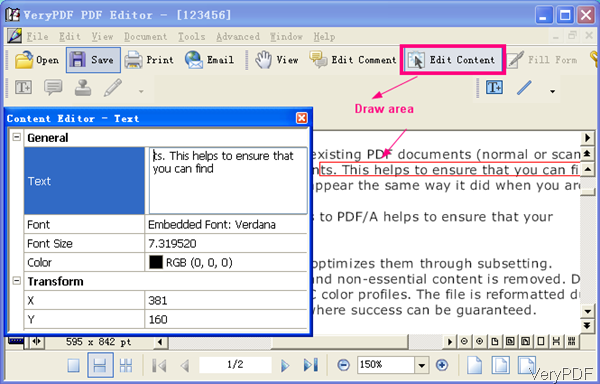Select single page layout icon

[73, 365]
